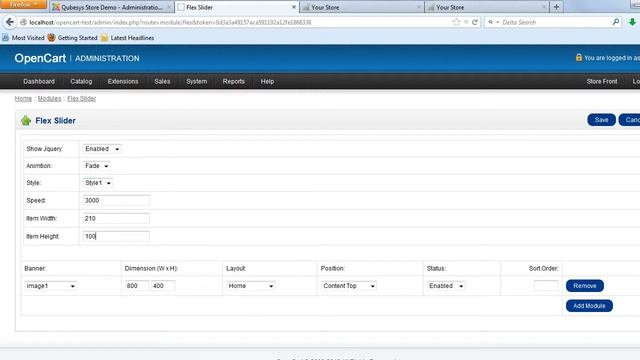
Task: Open the Firefox menu button
Action: [24, 4]
